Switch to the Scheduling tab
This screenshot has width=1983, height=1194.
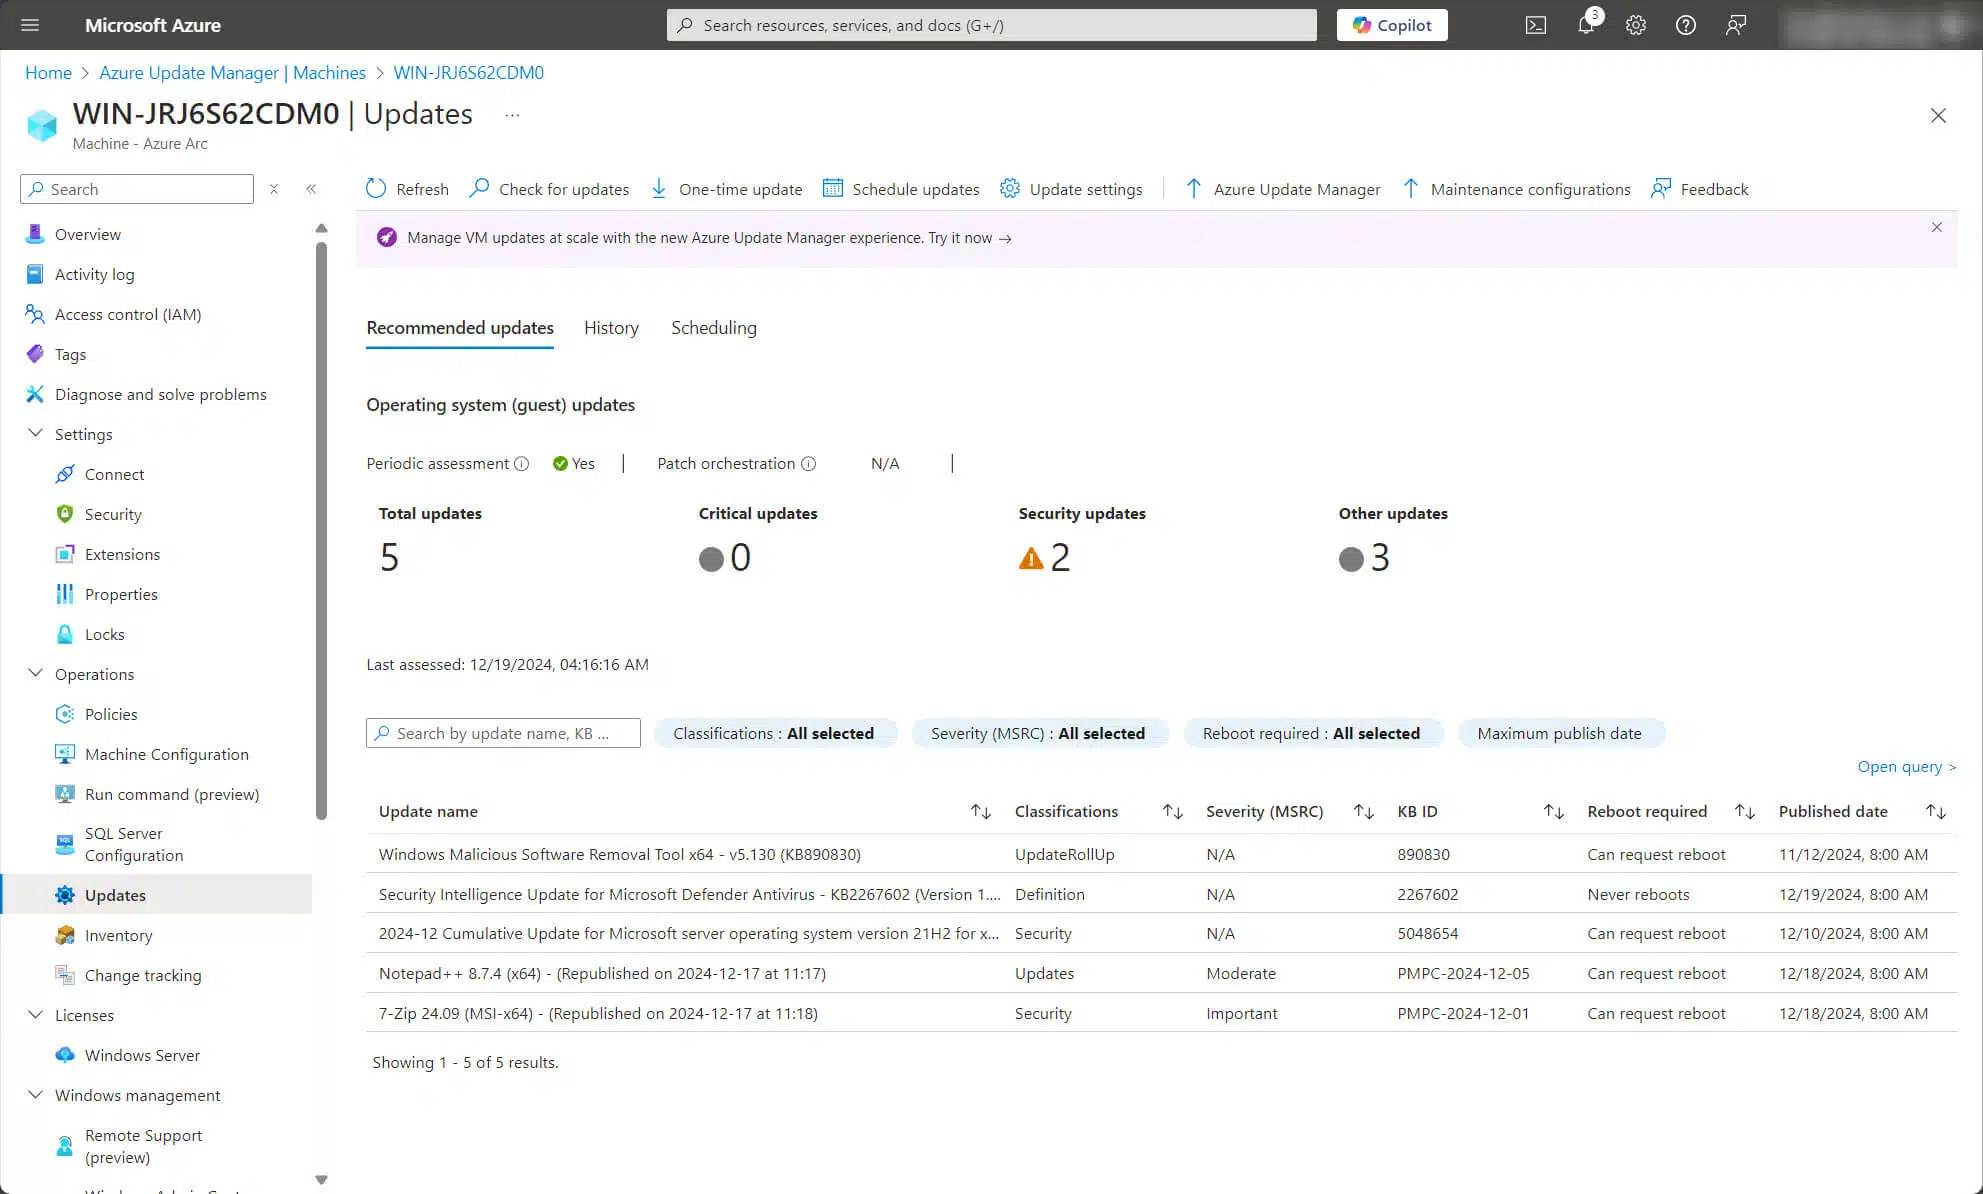[x=713, y=328]
